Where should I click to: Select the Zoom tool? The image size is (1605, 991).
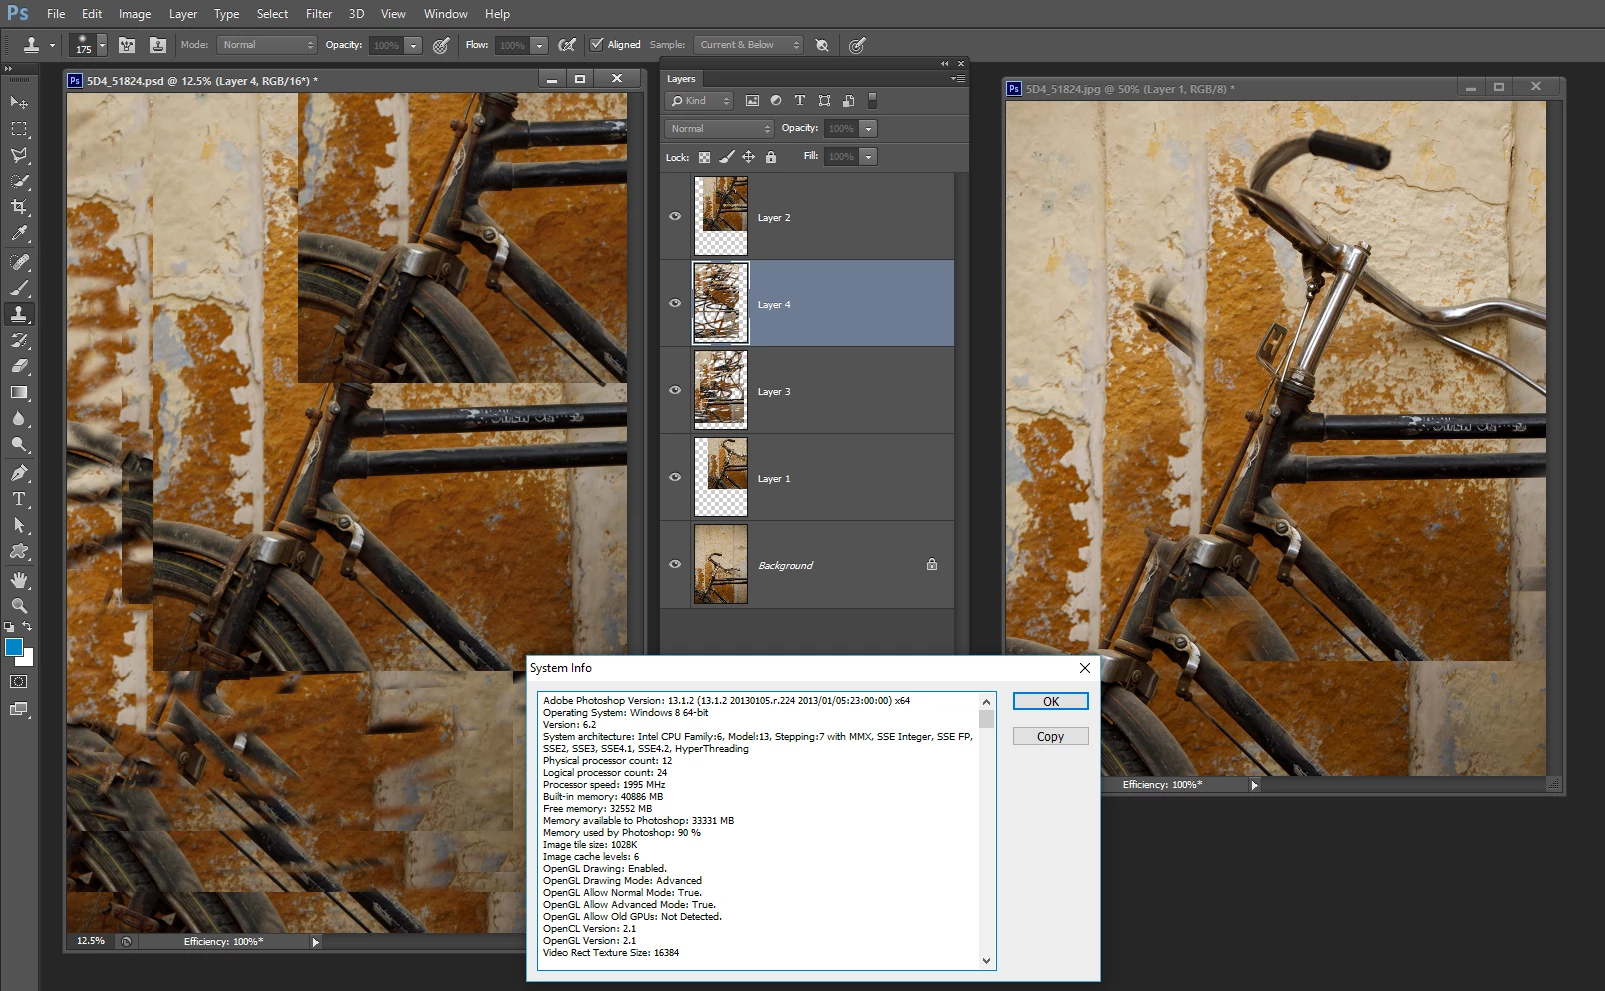pyautogui.click(x=19, y=606)
